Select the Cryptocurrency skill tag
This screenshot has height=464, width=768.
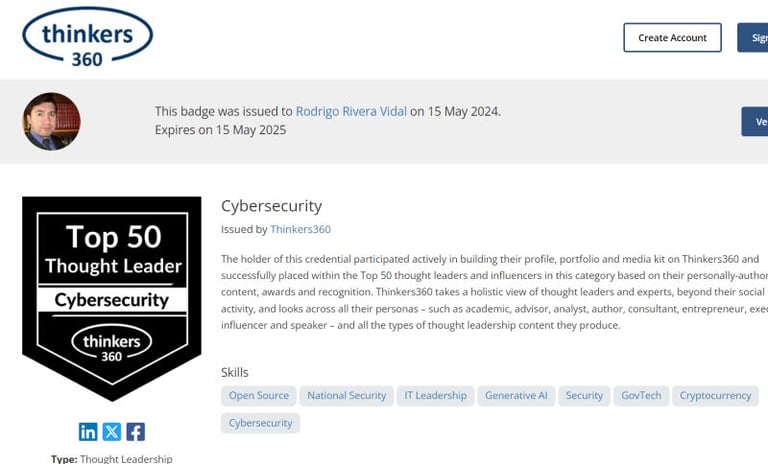pyautogui.click(x=715, y=396)
